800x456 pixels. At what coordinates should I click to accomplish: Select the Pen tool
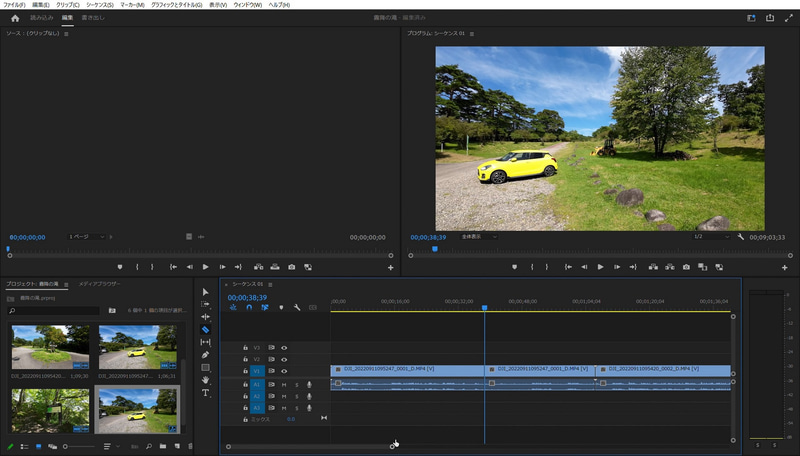[205, 355]
